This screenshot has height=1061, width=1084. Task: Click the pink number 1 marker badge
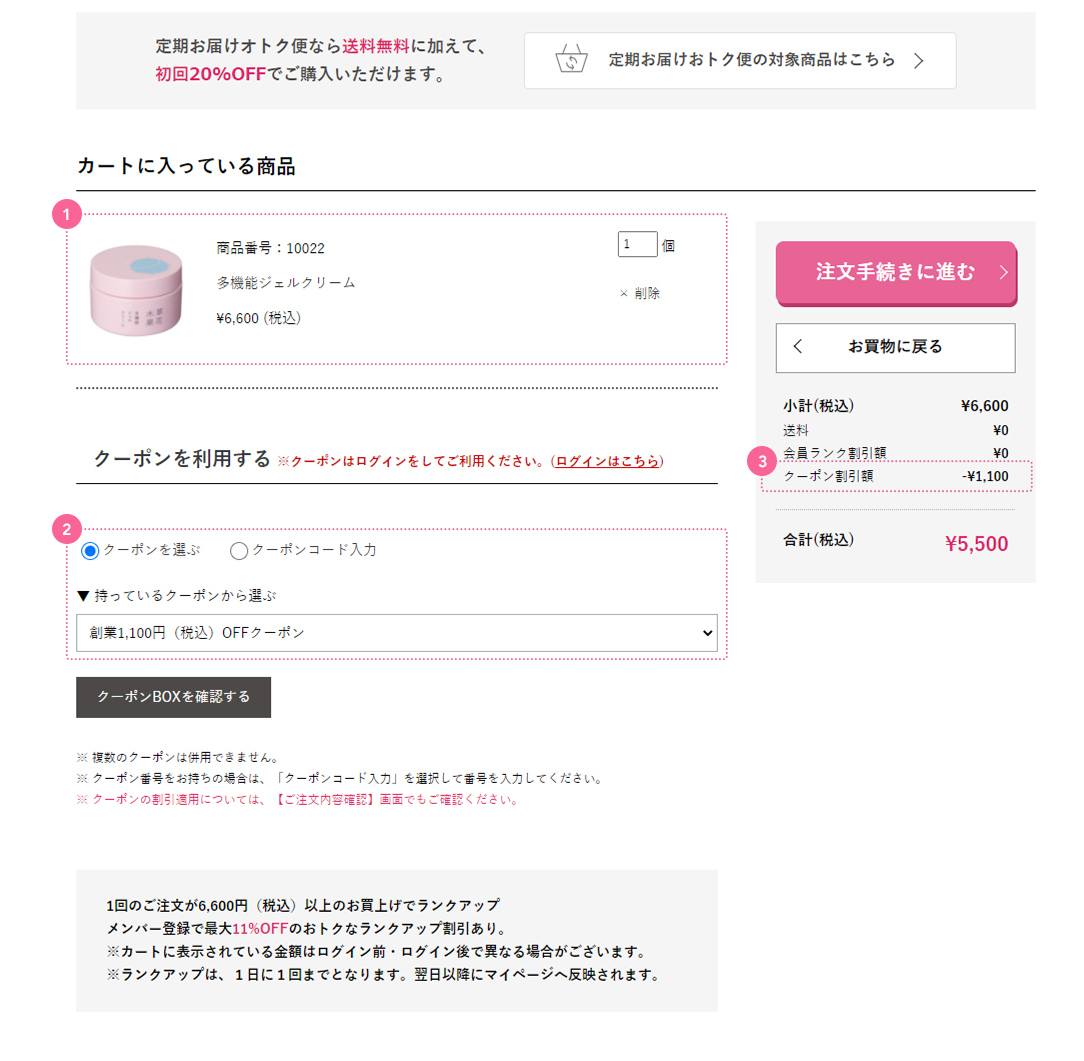(67, 214)
